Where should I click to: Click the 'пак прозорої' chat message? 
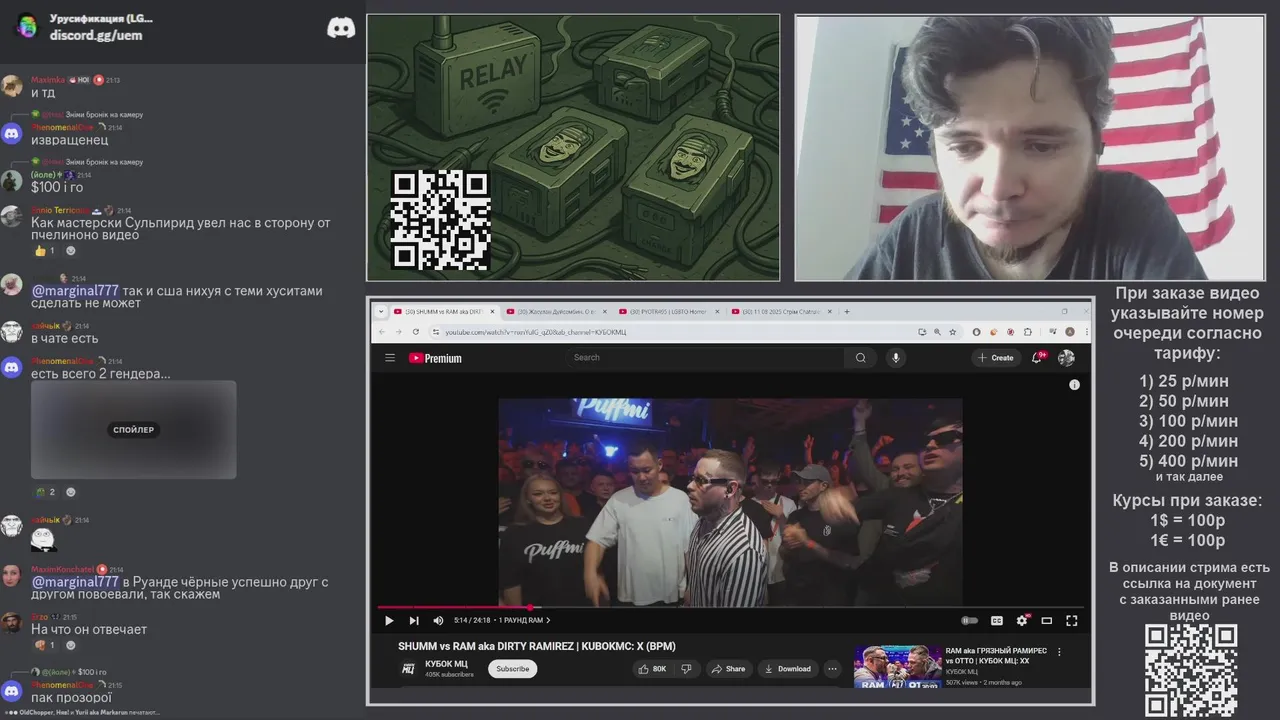click(x=71, y=698)
